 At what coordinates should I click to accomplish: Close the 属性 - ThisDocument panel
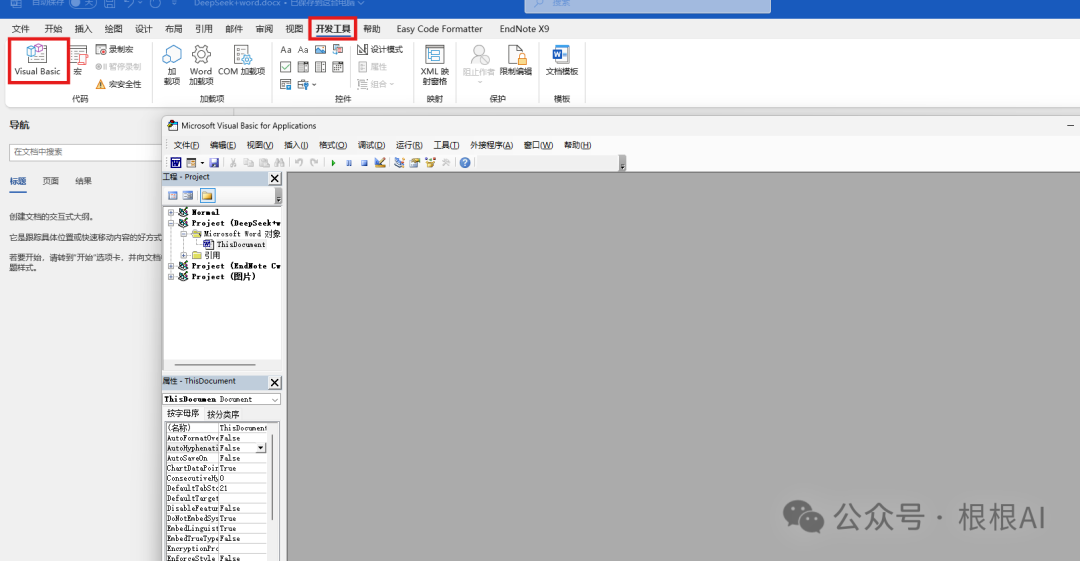tap(275, 382)
